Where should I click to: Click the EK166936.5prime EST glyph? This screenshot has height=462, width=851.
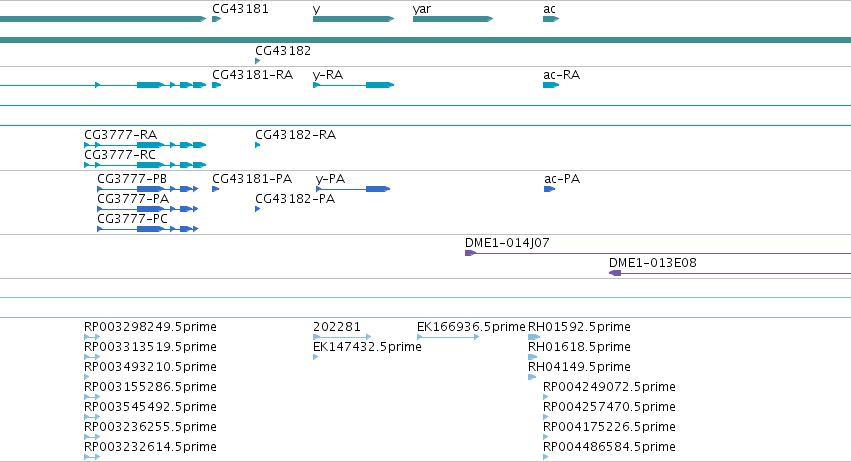pos(448,337)
